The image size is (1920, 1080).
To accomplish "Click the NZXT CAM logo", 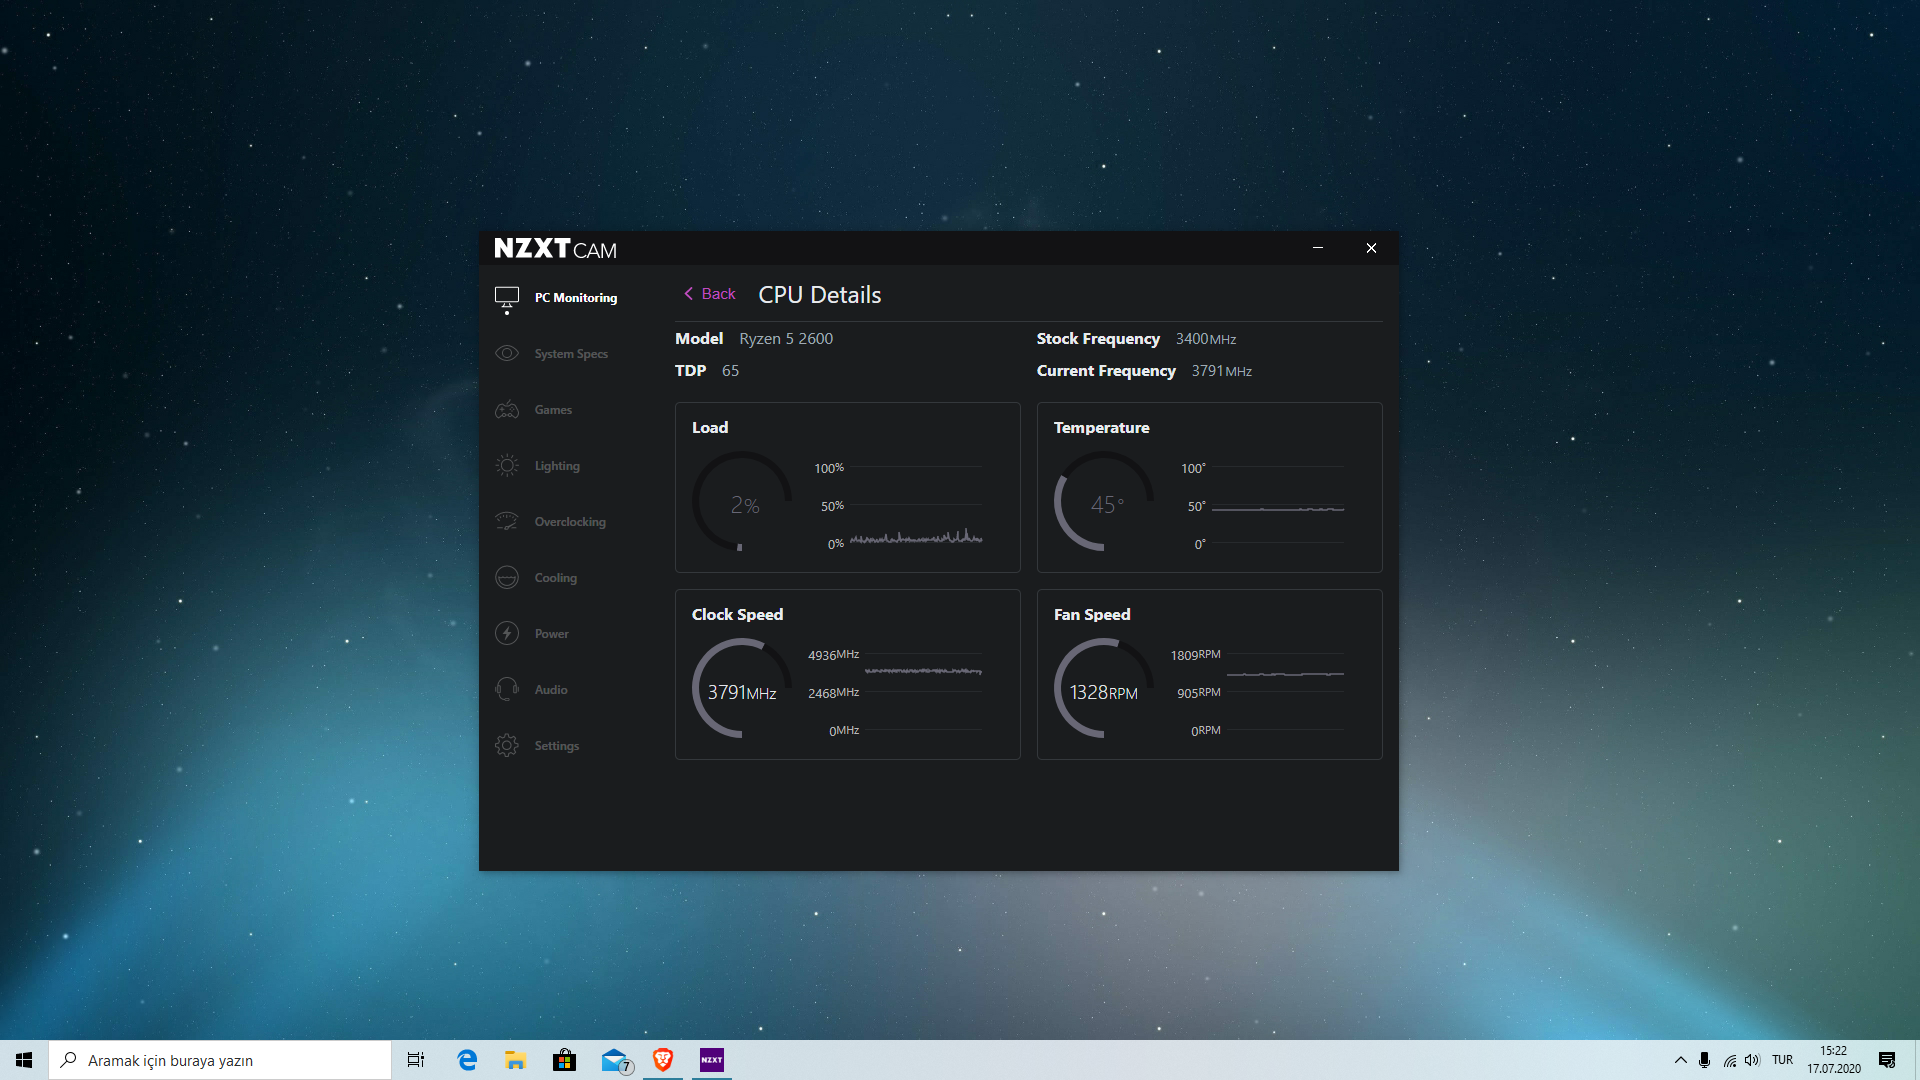I will (x=555, y=249).
